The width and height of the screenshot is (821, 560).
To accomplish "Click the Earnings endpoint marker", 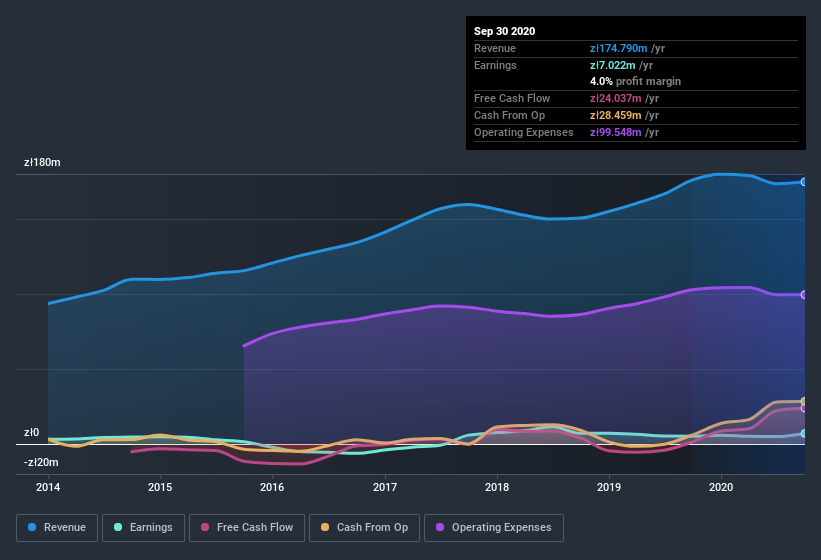I will [804, 434].
